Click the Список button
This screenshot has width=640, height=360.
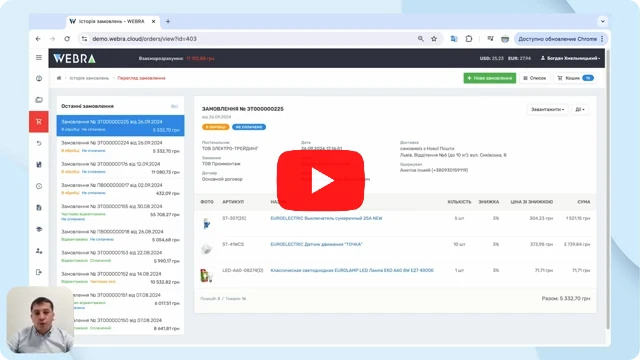(x=535, y=78)
